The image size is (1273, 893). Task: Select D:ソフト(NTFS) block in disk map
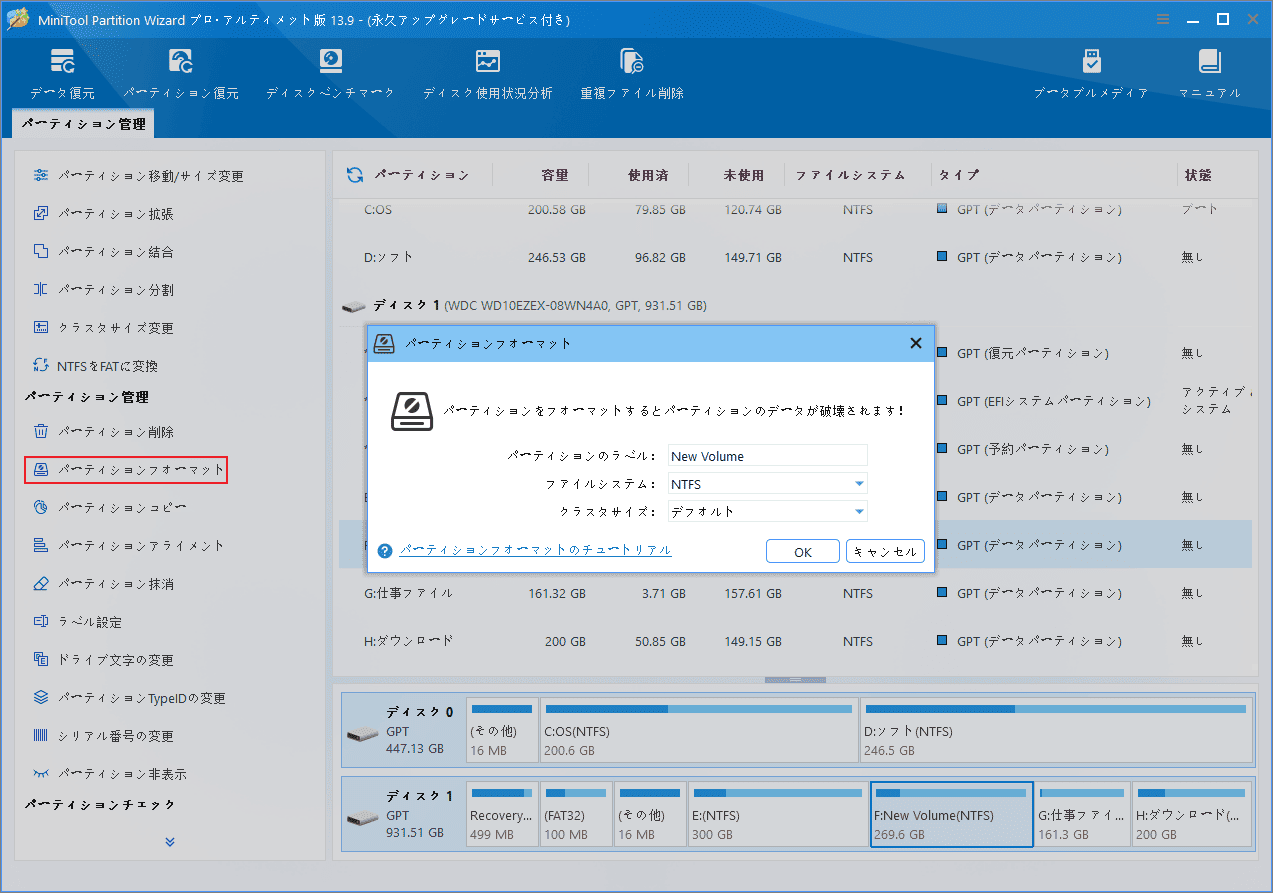click(x=1056, y=730)
